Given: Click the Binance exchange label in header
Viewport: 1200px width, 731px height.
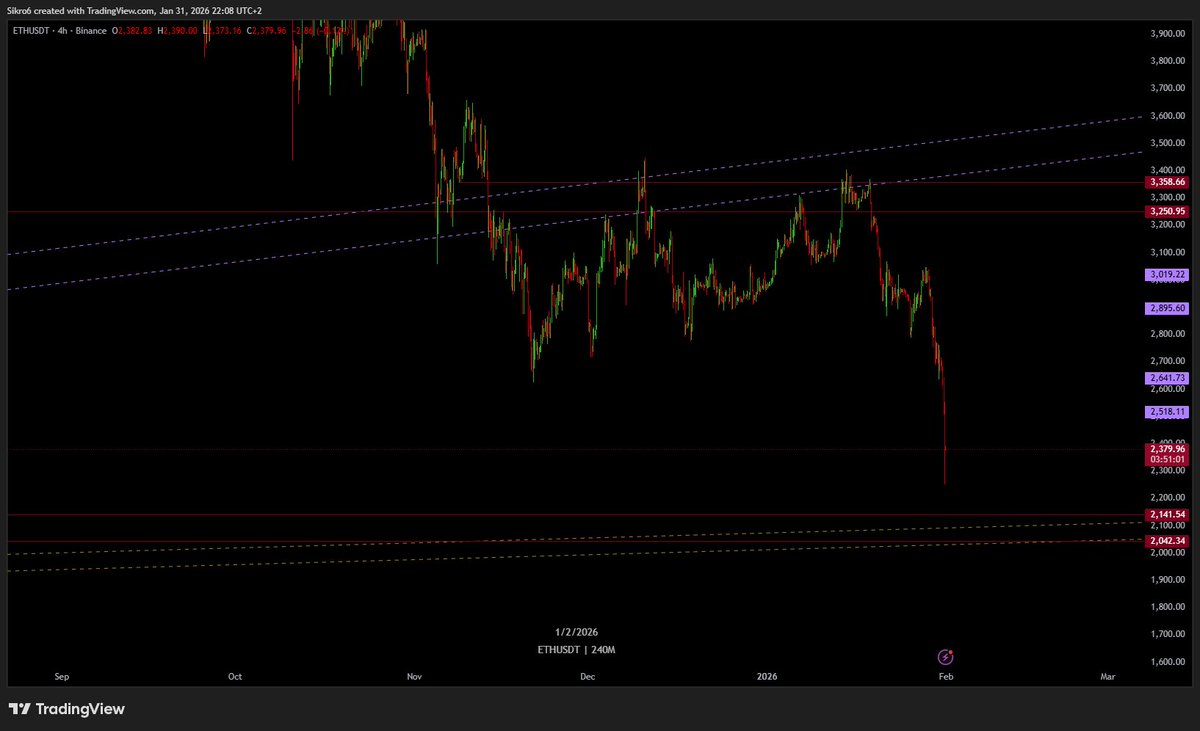Looking at the screenshot, I should (93, 31).
